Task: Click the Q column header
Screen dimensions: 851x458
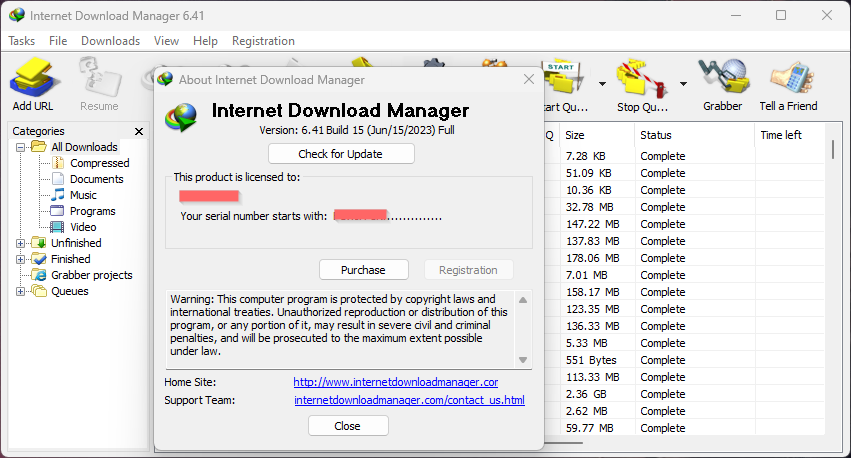Action: [x=551, y=135]
